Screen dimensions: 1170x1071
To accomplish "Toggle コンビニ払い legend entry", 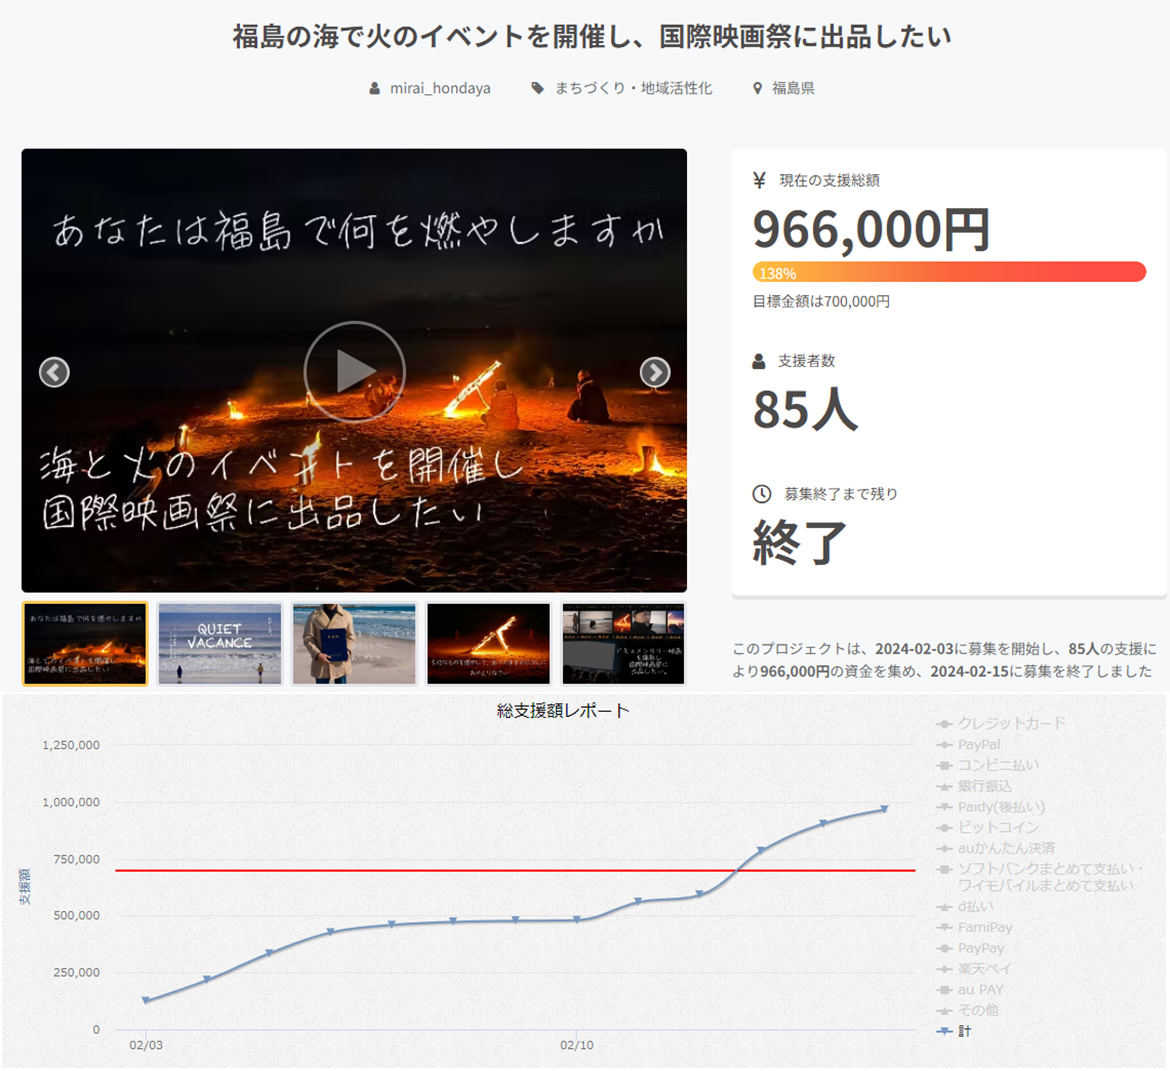I will pyautogui.click(x=997, y=765).
